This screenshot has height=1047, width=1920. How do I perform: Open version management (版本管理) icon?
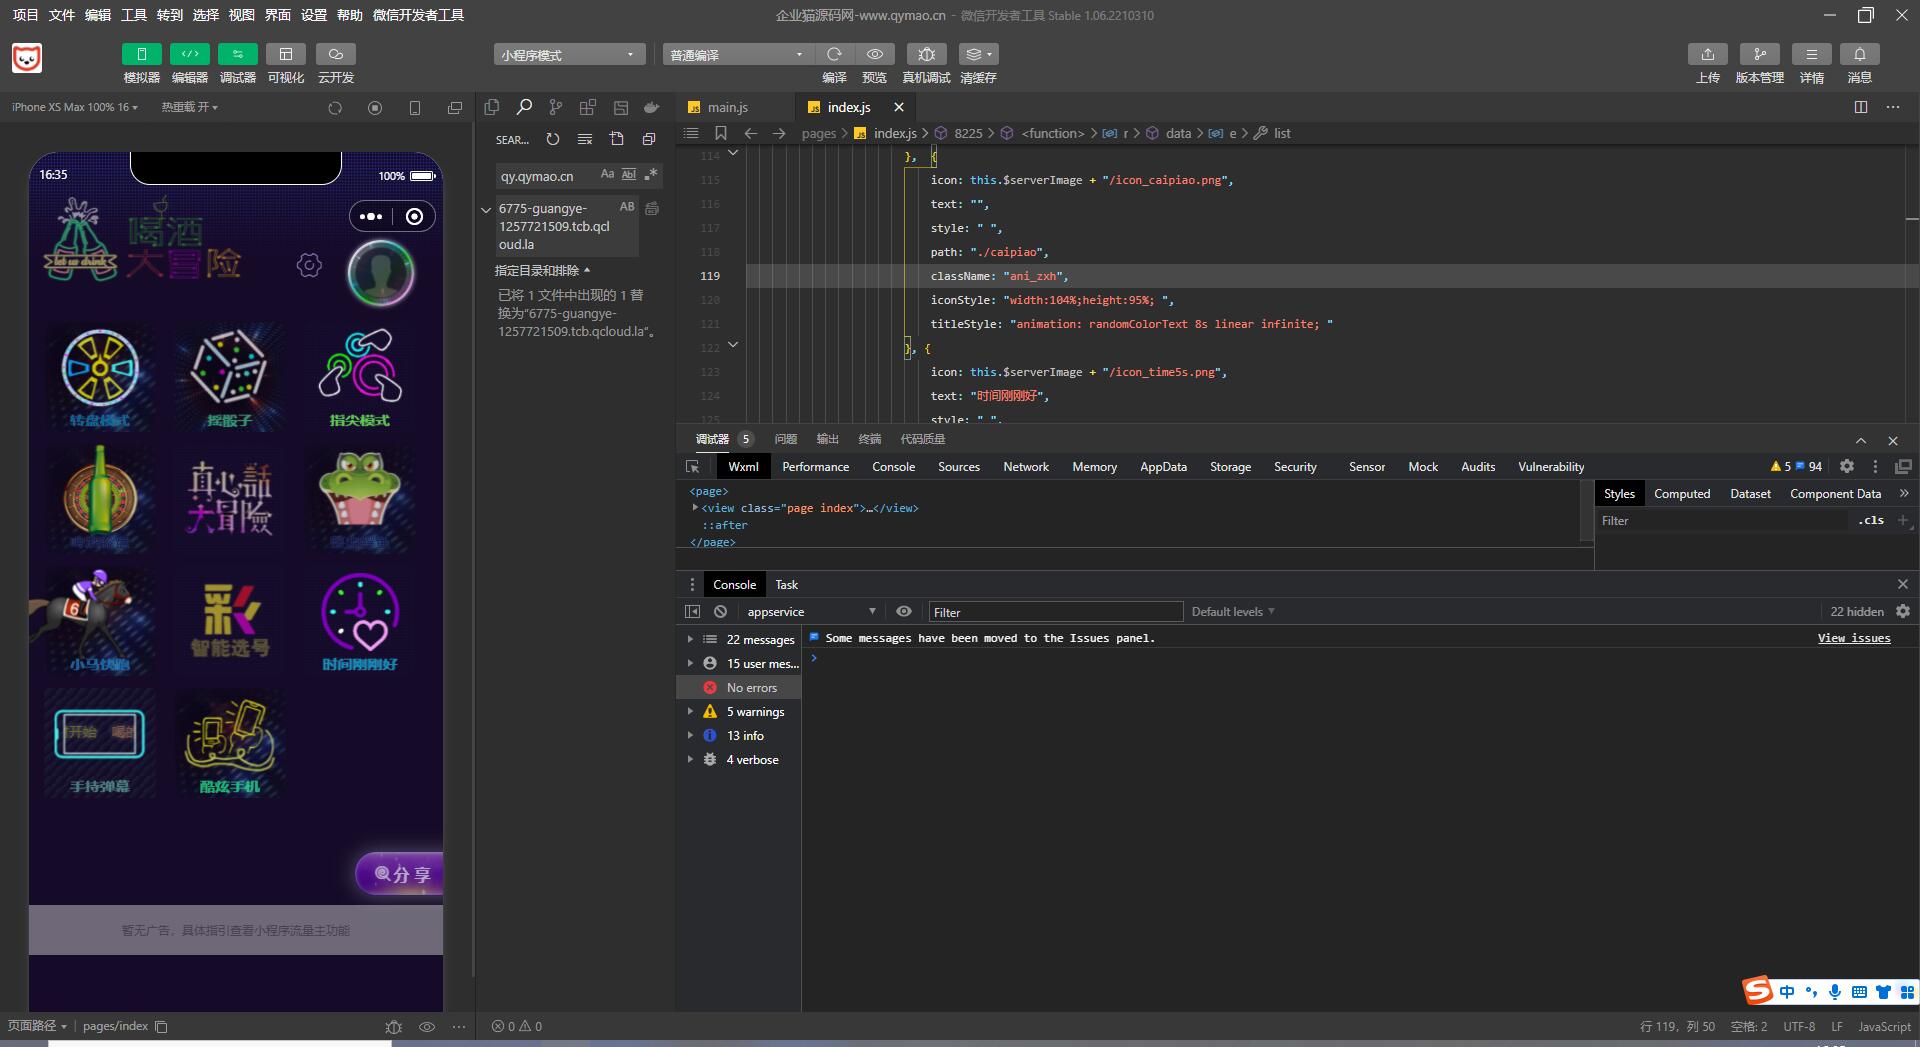tap(1759, 54)
